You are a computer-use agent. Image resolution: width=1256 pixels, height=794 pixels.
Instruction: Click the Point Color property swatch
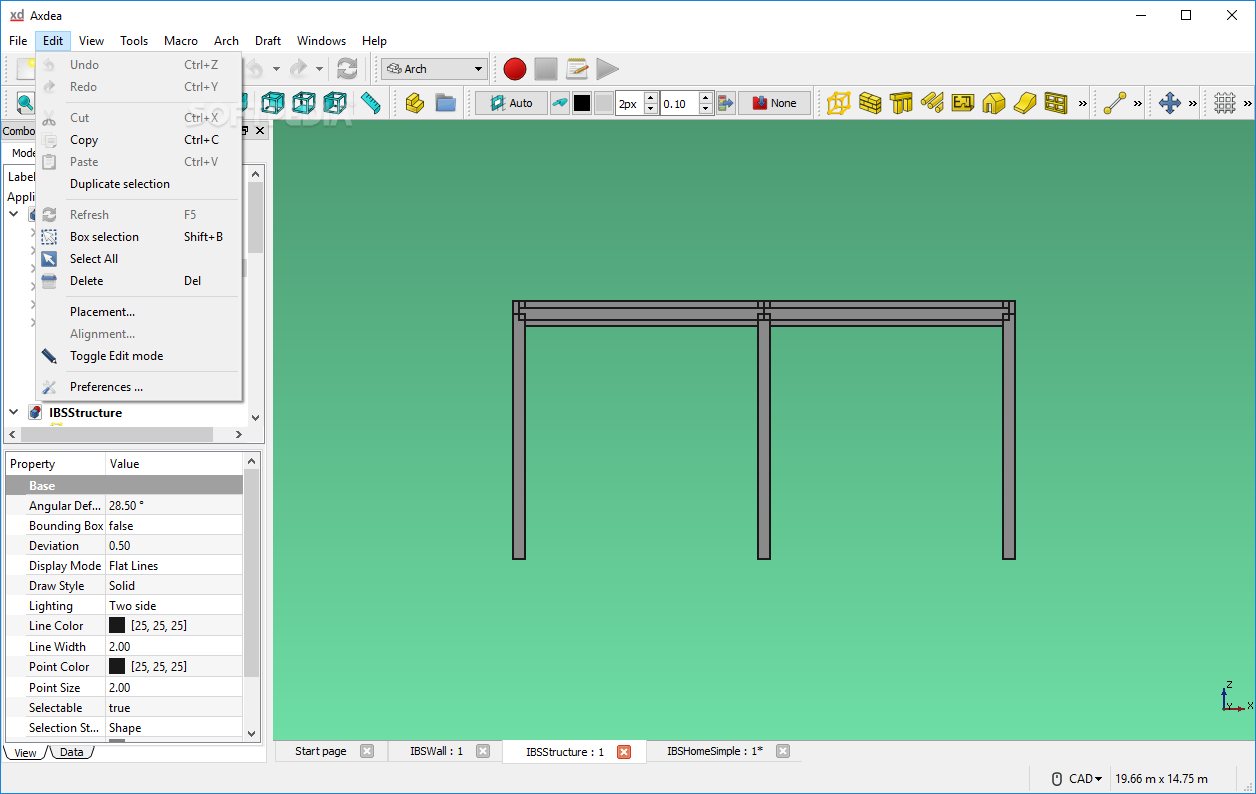point(117,667)
